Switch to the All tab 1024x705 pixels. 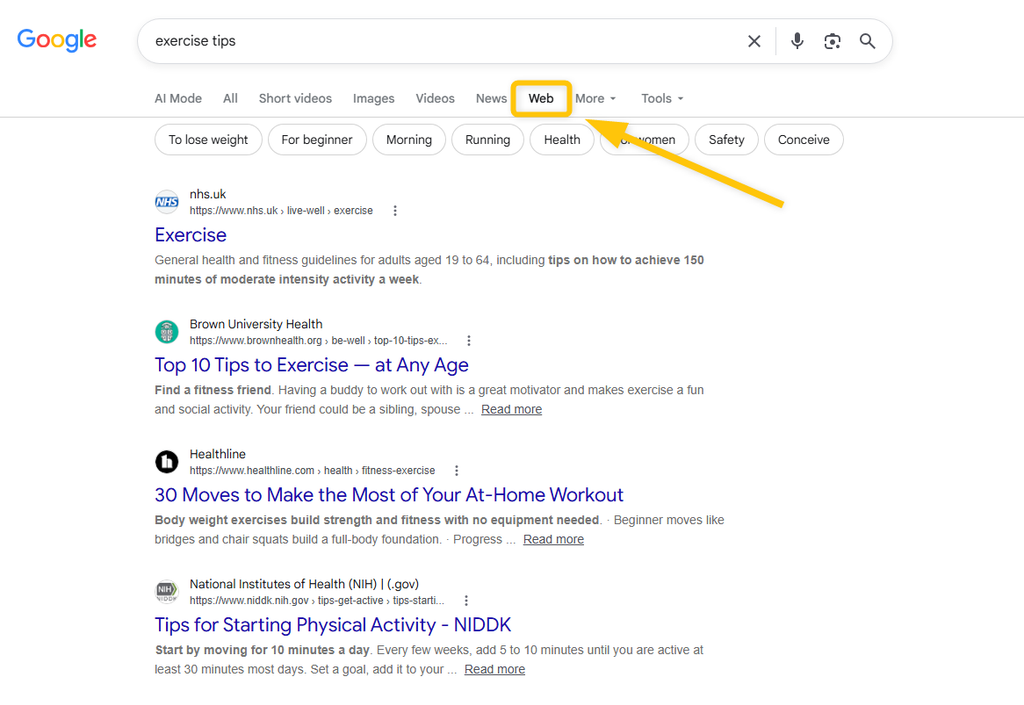pyautogui.click(x=230, y=99)
